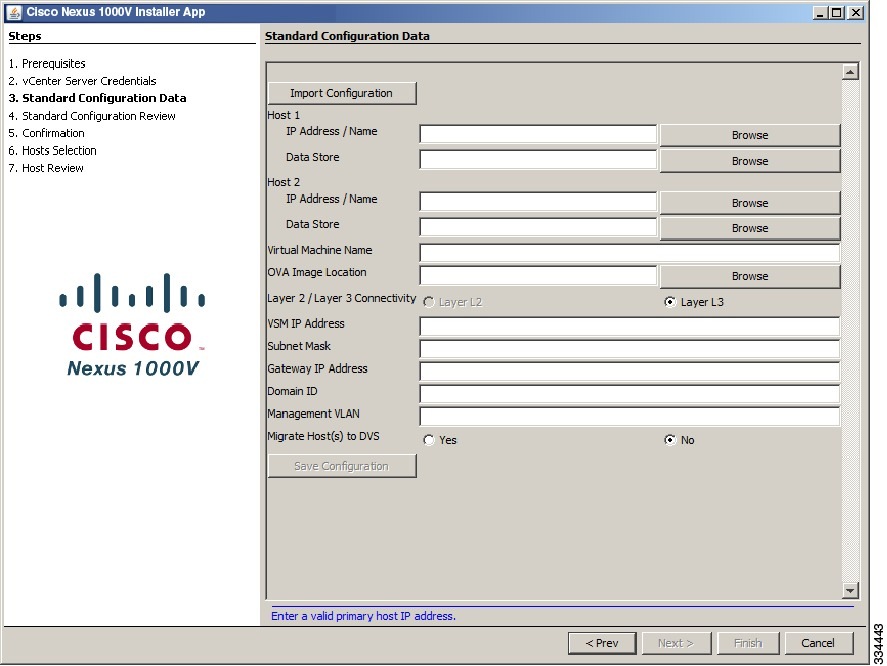The height and width of the screenshot is (666, 887).
Task: Choose Yes for Migrate Hosts to DVS
Action: pos(429,439)
